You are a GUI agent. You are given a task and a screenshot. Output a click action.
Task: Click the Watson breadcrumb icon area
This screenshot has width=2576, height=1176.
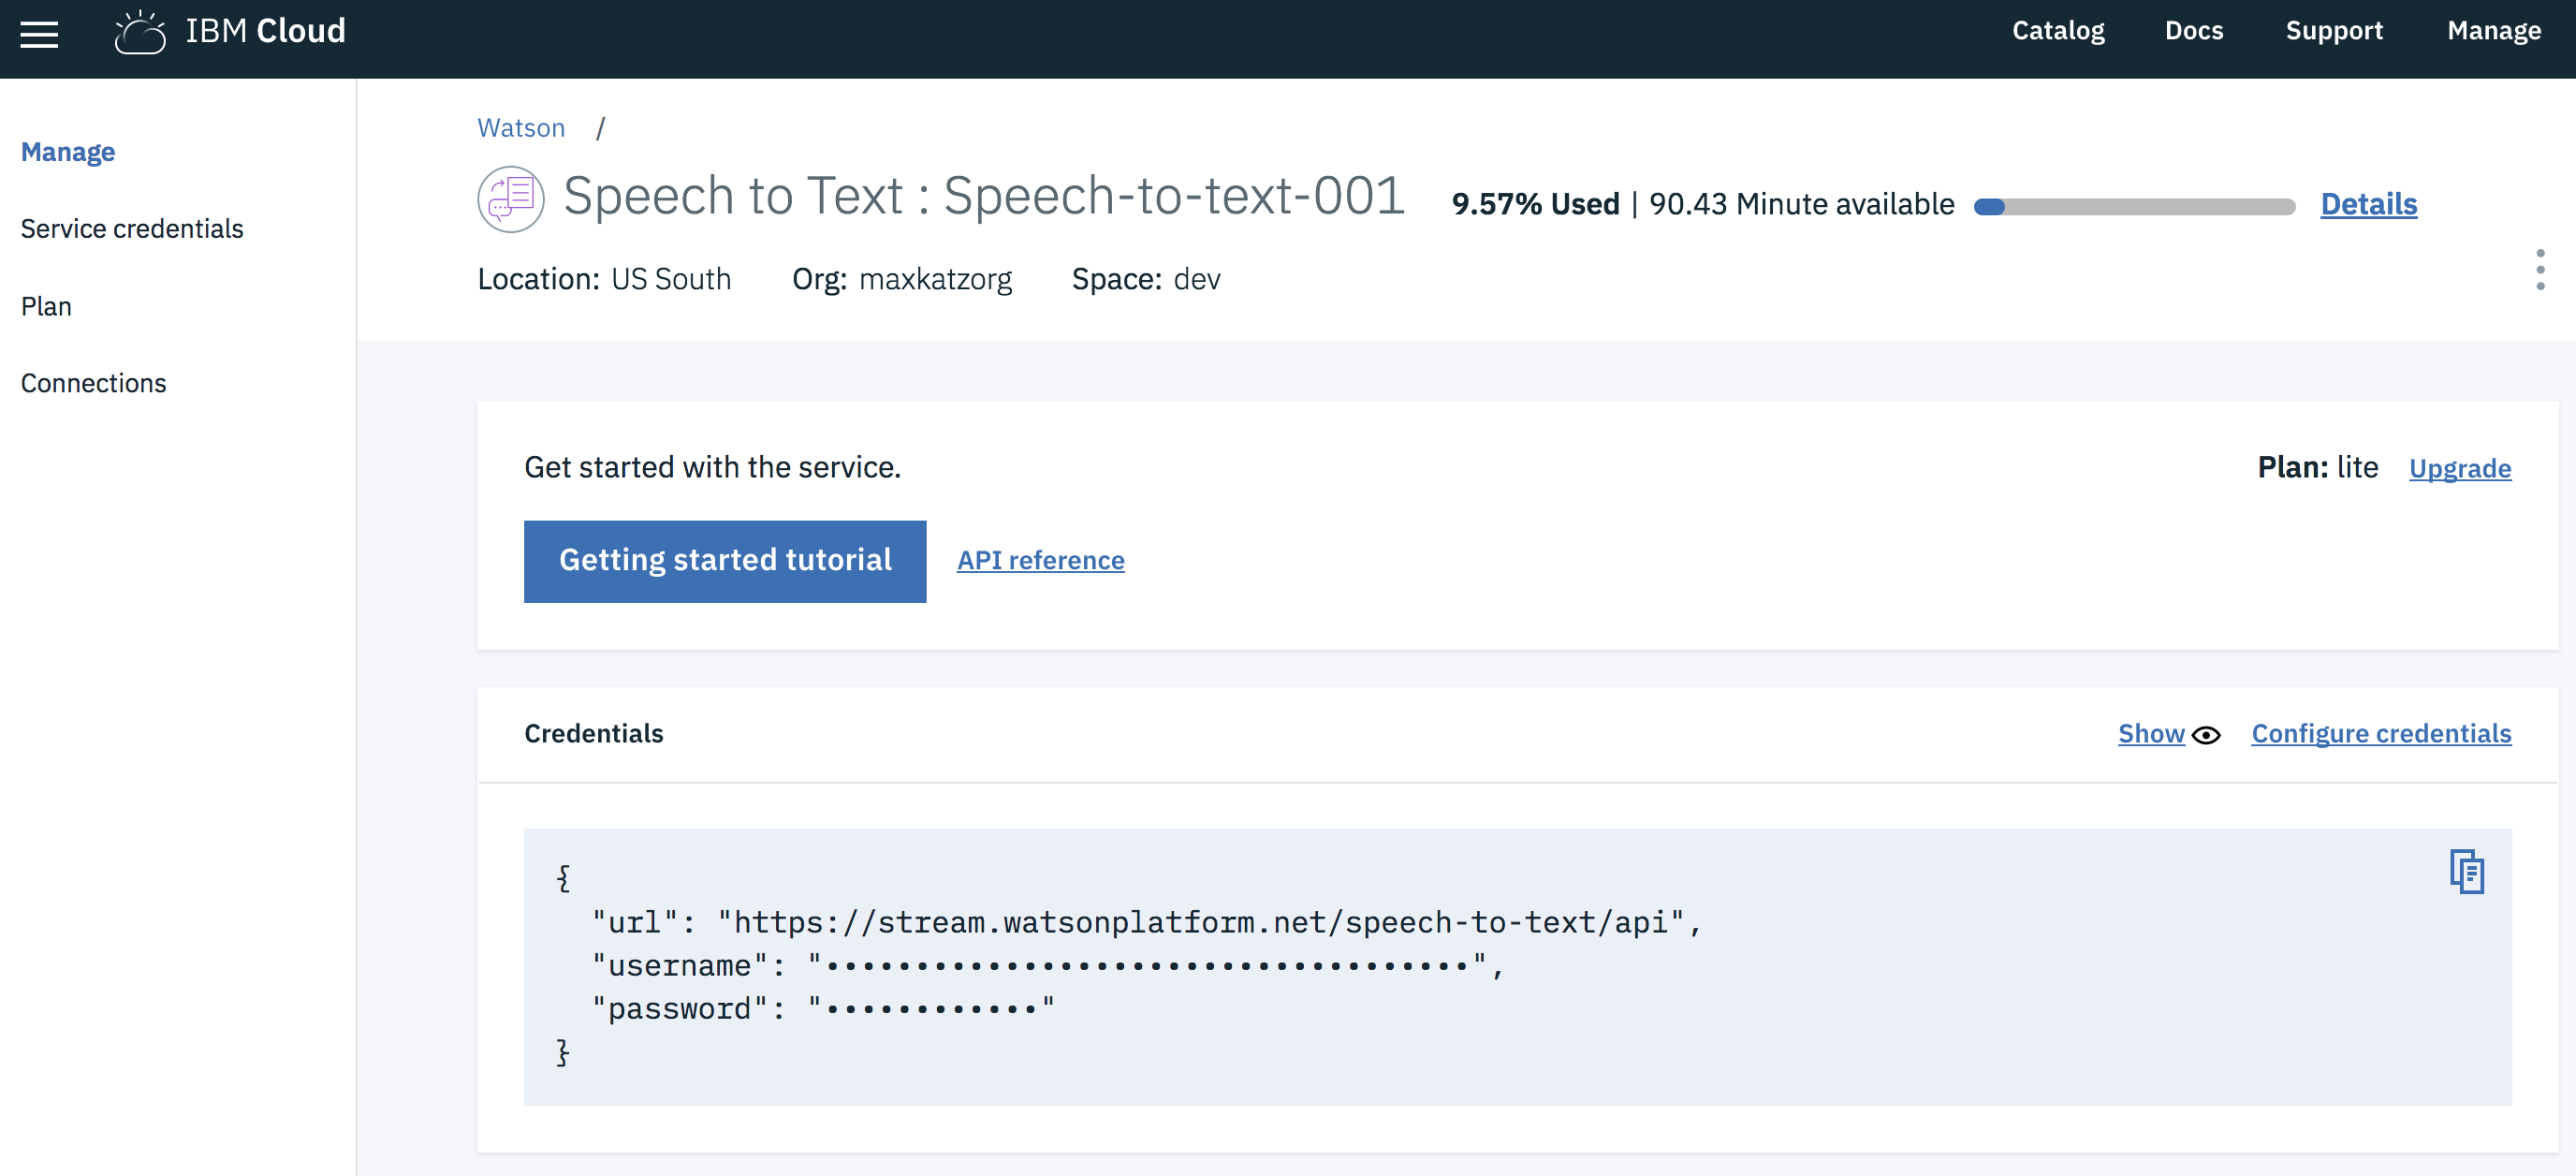pos(520,127)
